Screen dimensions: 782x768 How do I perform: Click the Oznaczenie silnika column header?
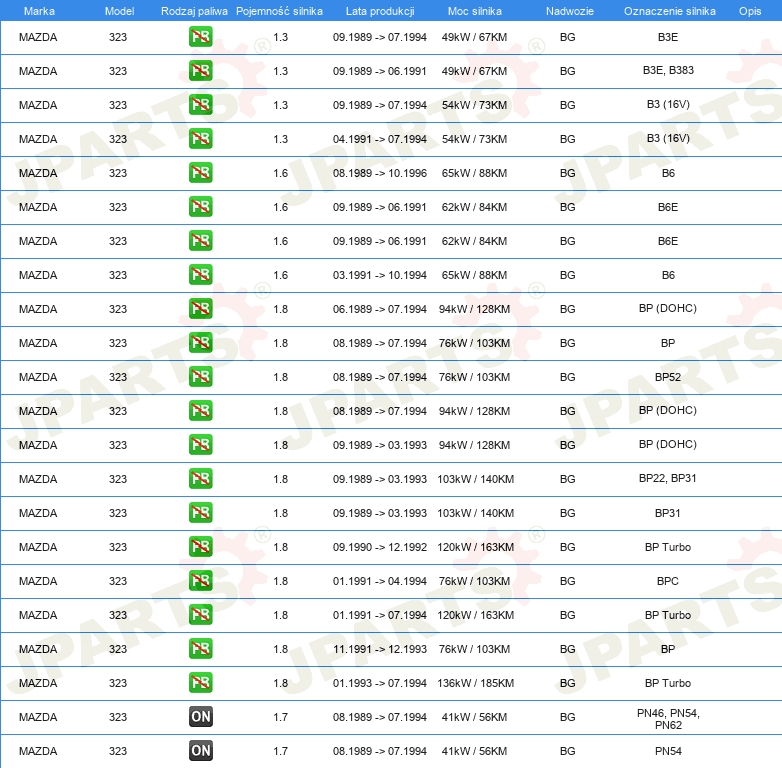669,11
